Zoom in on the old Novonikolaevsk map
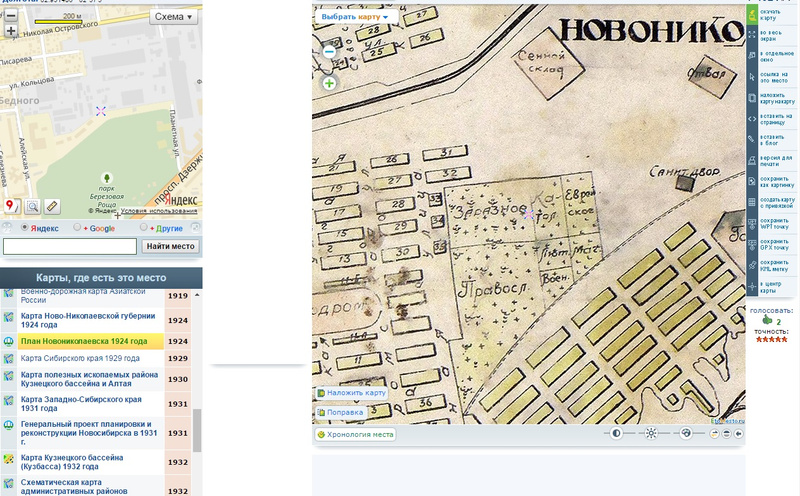Screen dimensions: 800x496 (329, 83)
